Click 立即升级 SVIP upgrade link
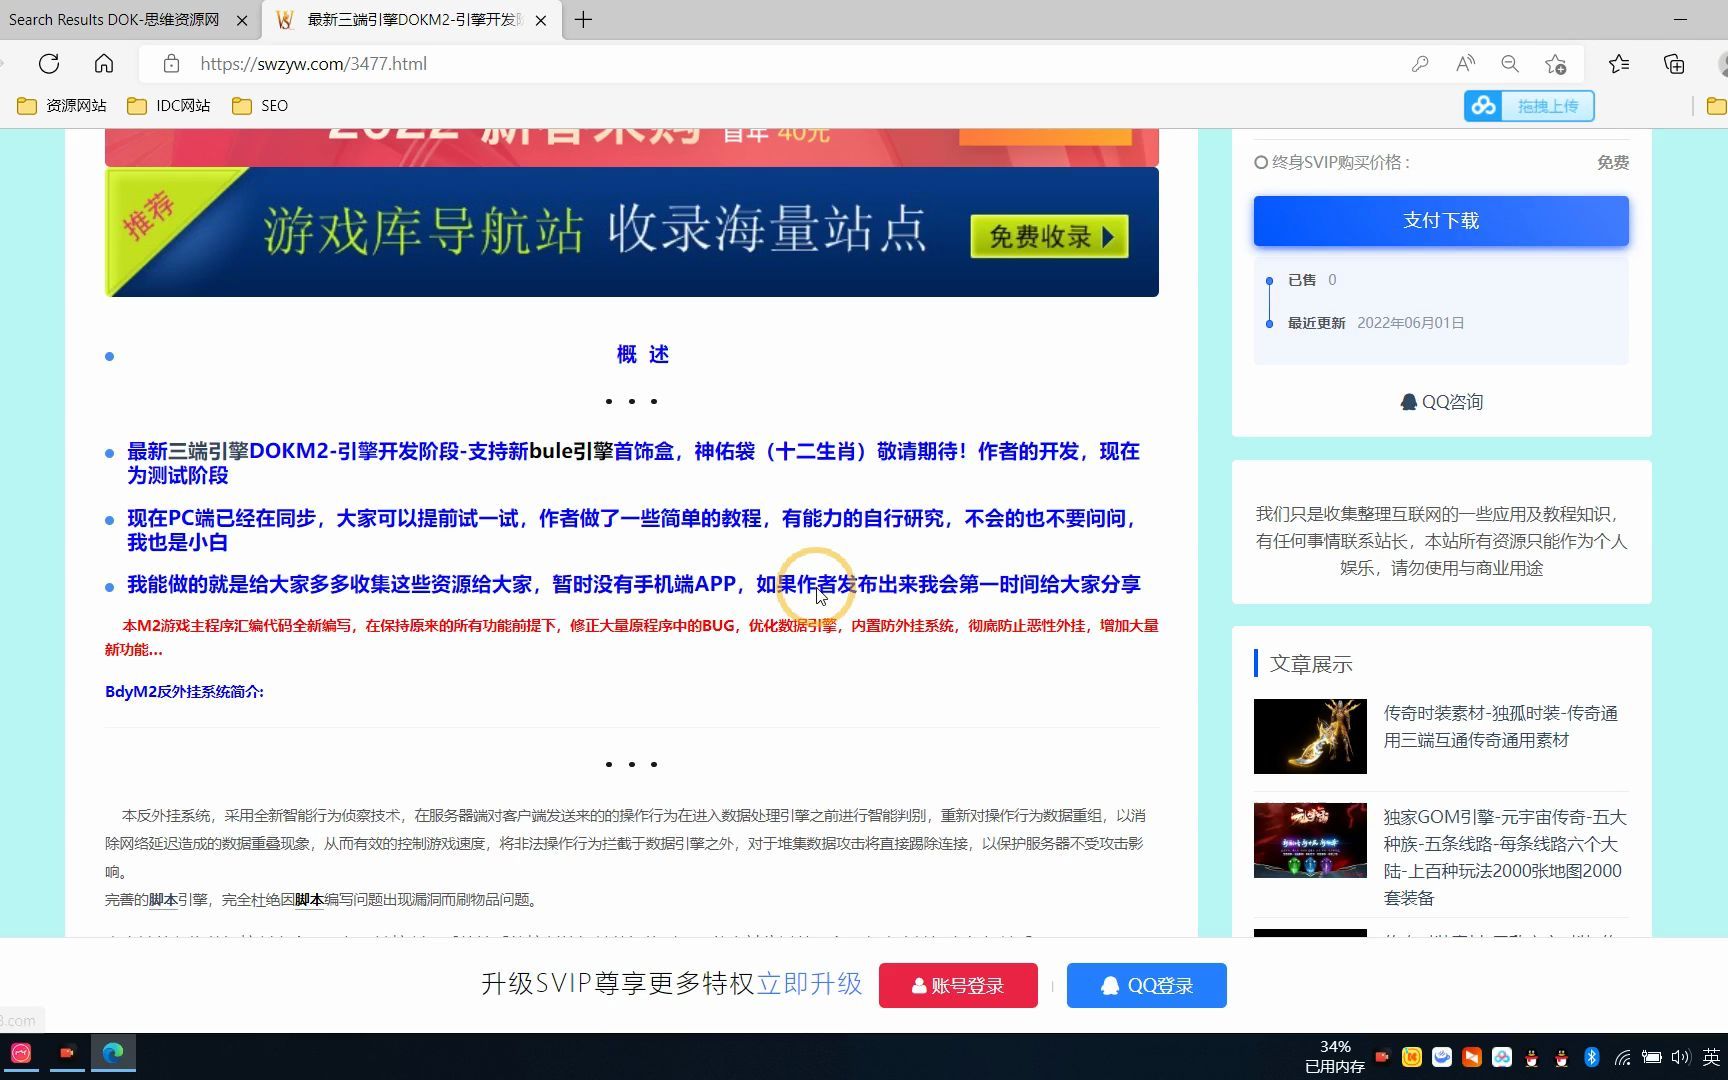Viewport: 1728px width, 1080px height. point(809,984)
